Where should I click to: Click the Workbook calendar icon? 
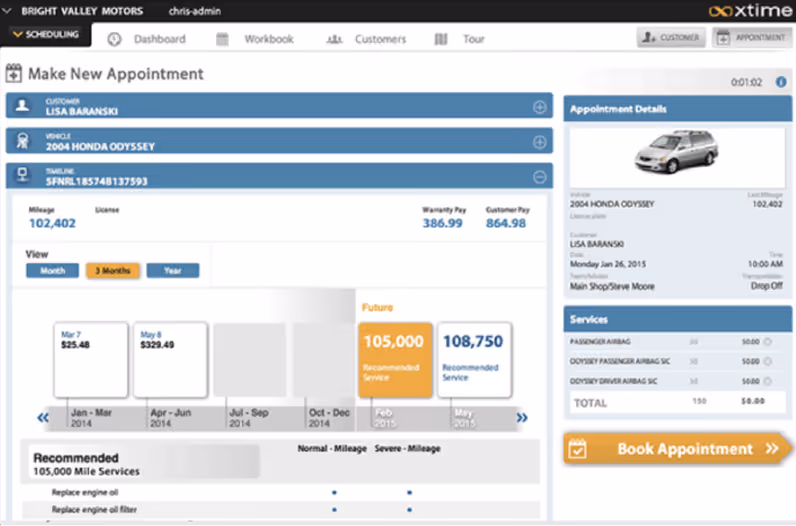point(222,39)
